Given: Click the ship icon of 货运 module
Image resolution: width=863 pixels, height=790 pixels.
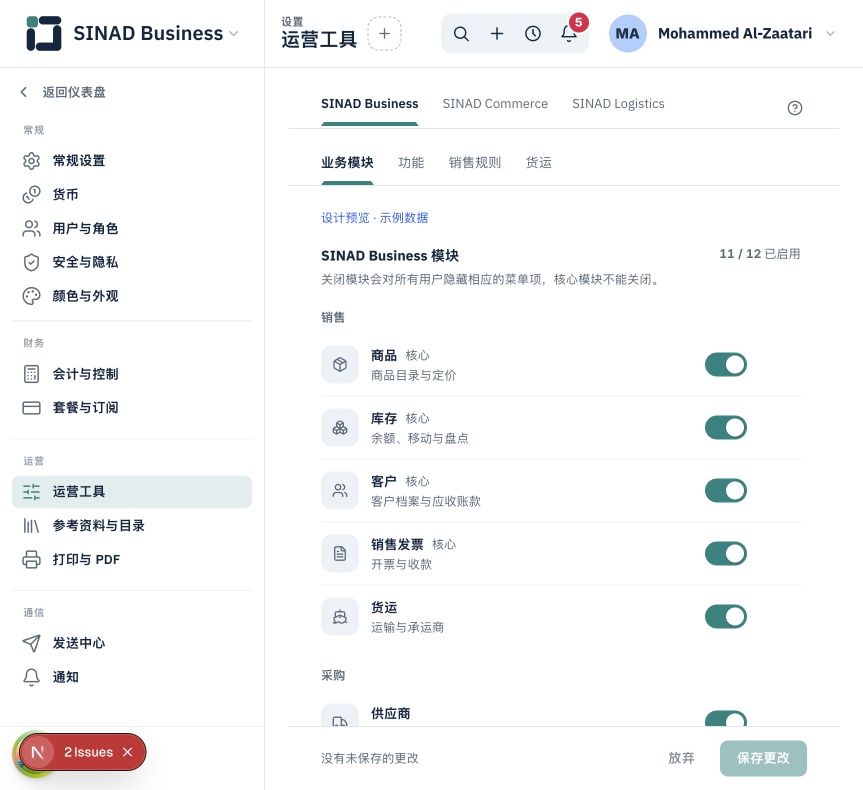Looking at the screenshot, I should pyautogui.click(x=340, y=617).
